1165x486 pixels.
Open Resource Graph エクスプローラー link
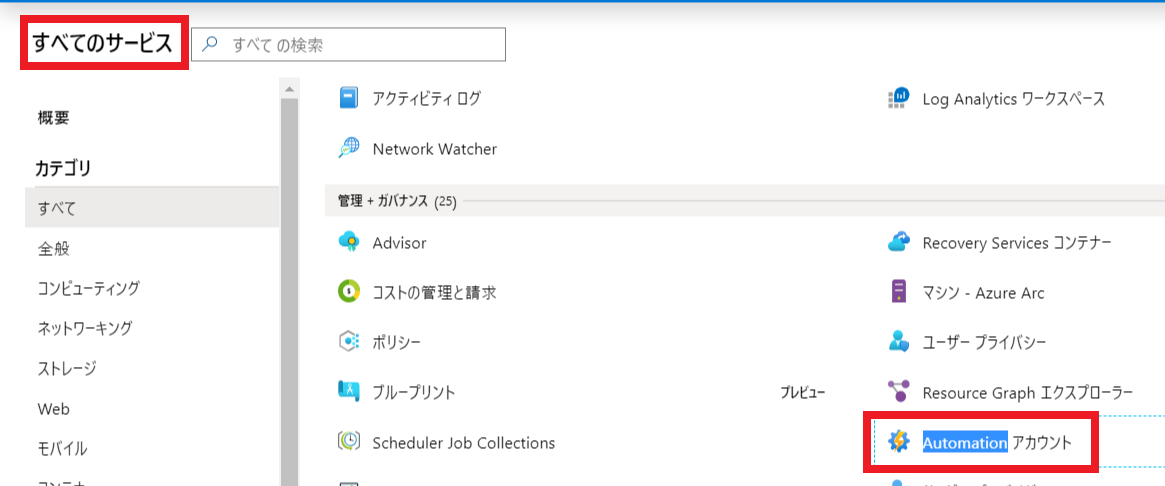pyautogui.click(x=1028, y=392)
